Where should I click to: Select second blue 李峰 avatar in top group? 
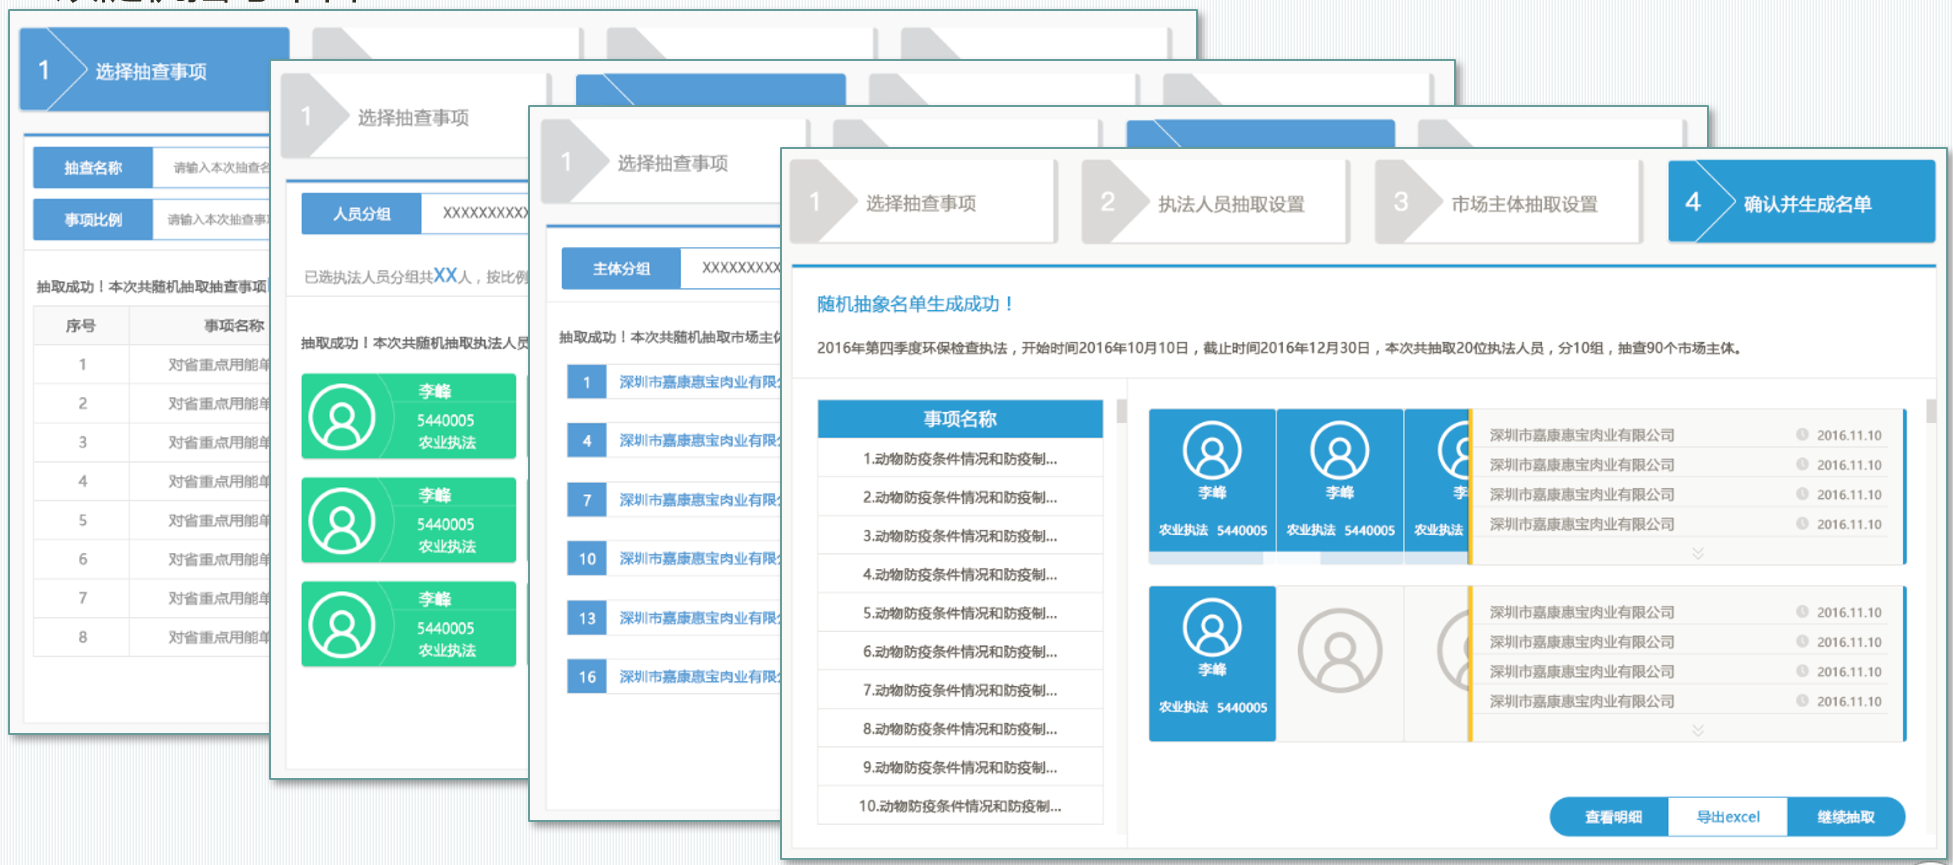pyautogui.click(x=1339, y=451)
